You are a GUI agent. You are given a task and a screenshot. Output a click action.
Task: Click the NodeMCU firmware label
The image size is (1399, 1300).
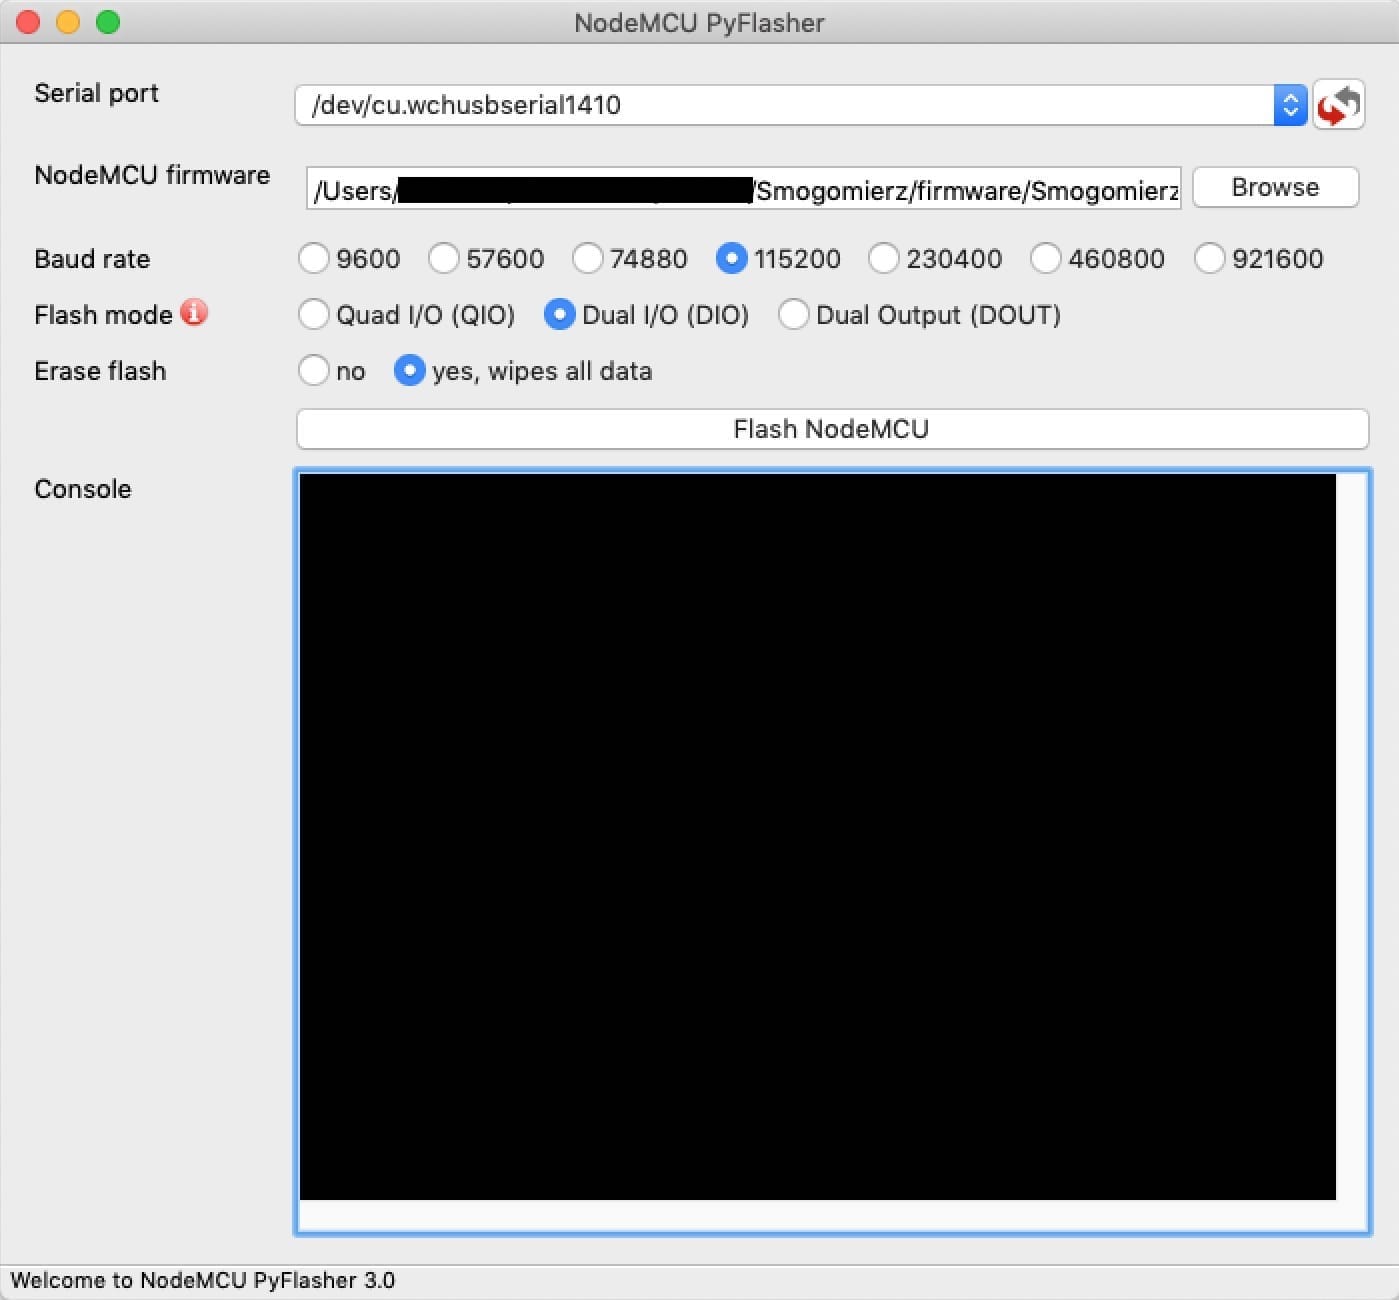coord(152,175)
